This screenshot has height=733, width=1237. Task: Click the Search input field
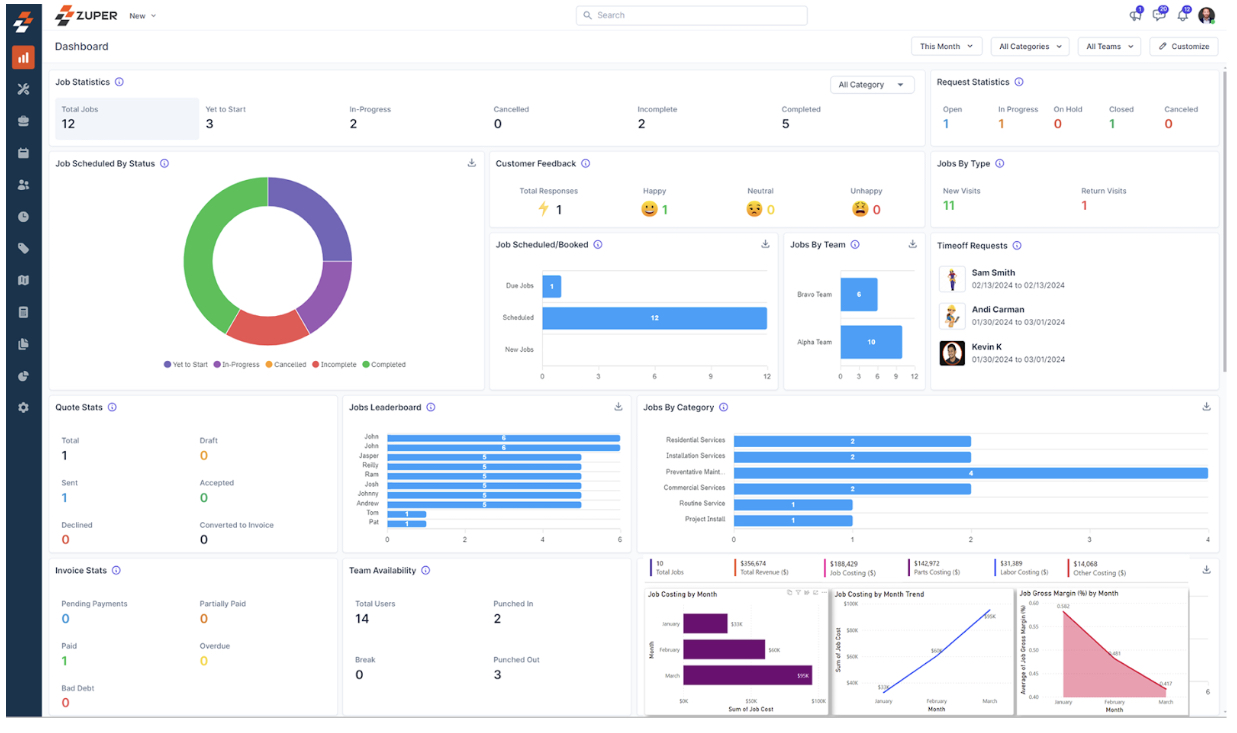[692, 15]
